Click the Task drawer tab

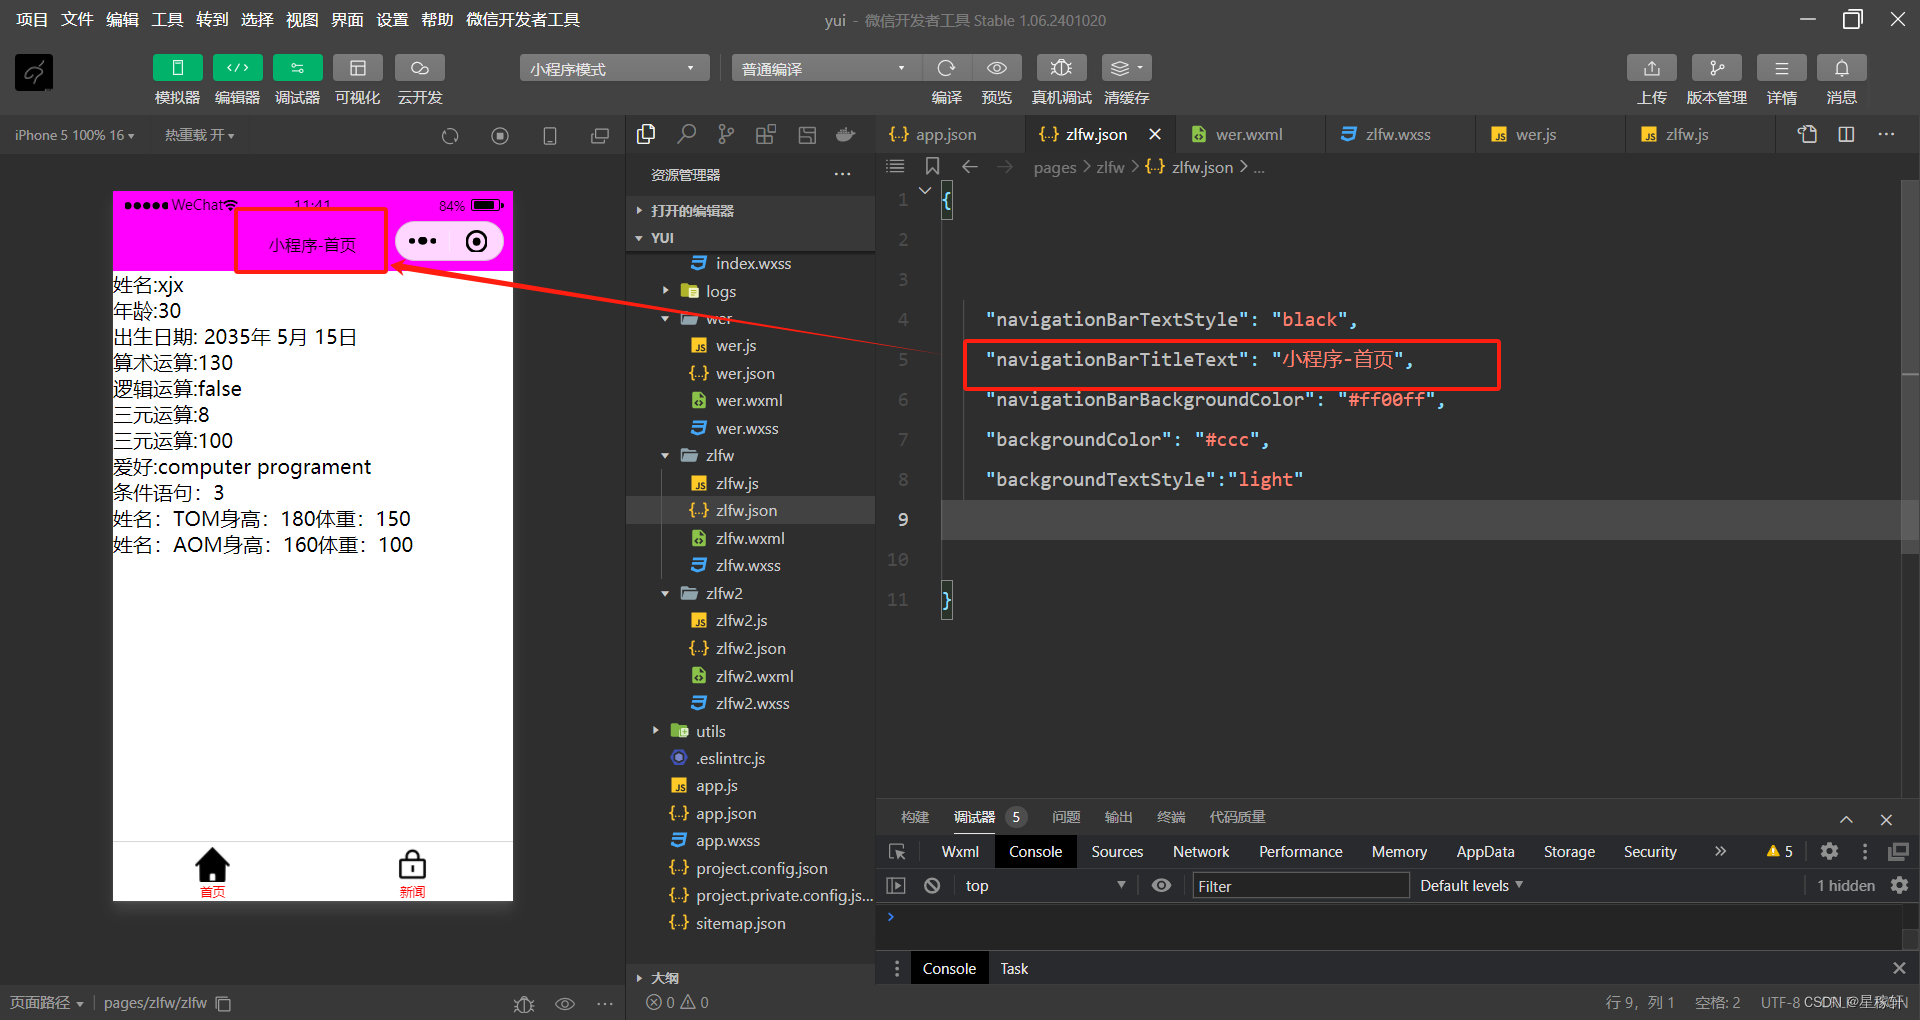point(1014,968)
